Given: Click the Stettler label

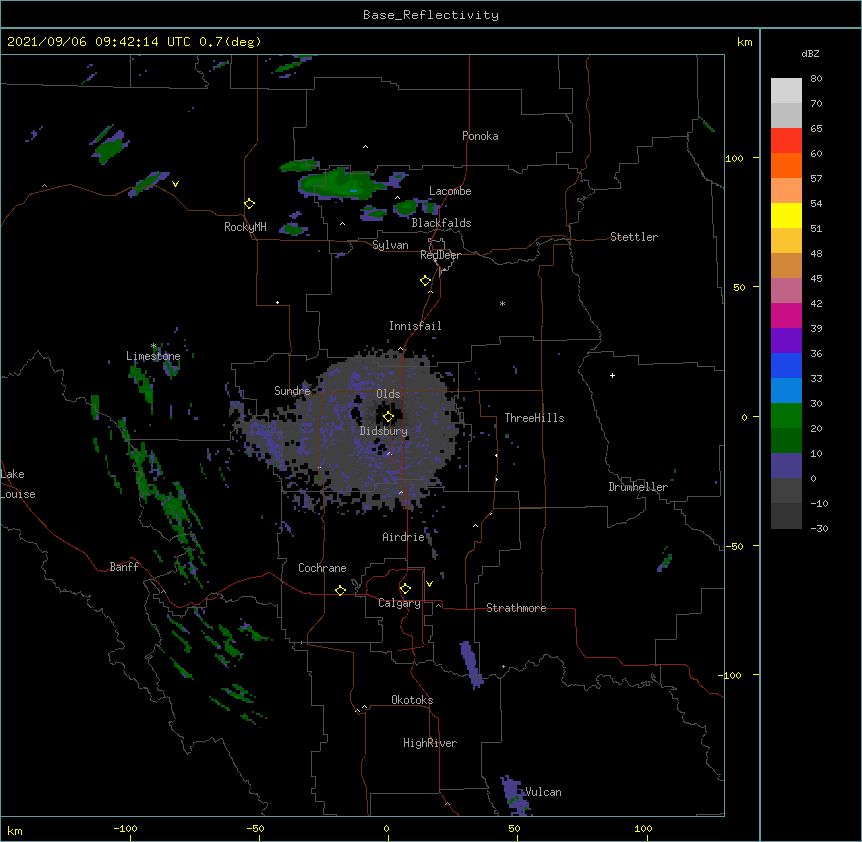Looking at the screenshot, I should (634, 237).
